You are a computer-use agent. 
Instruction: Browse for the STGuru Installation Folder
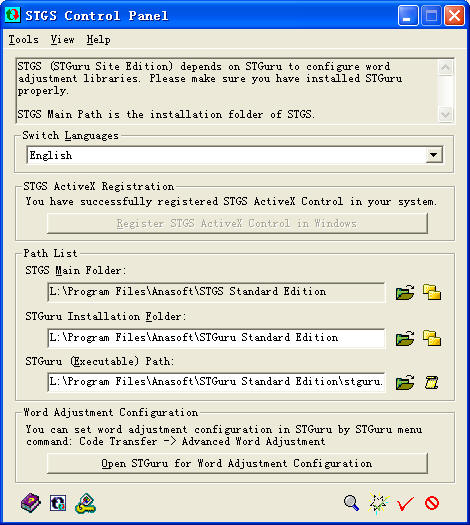pos(405,338)
